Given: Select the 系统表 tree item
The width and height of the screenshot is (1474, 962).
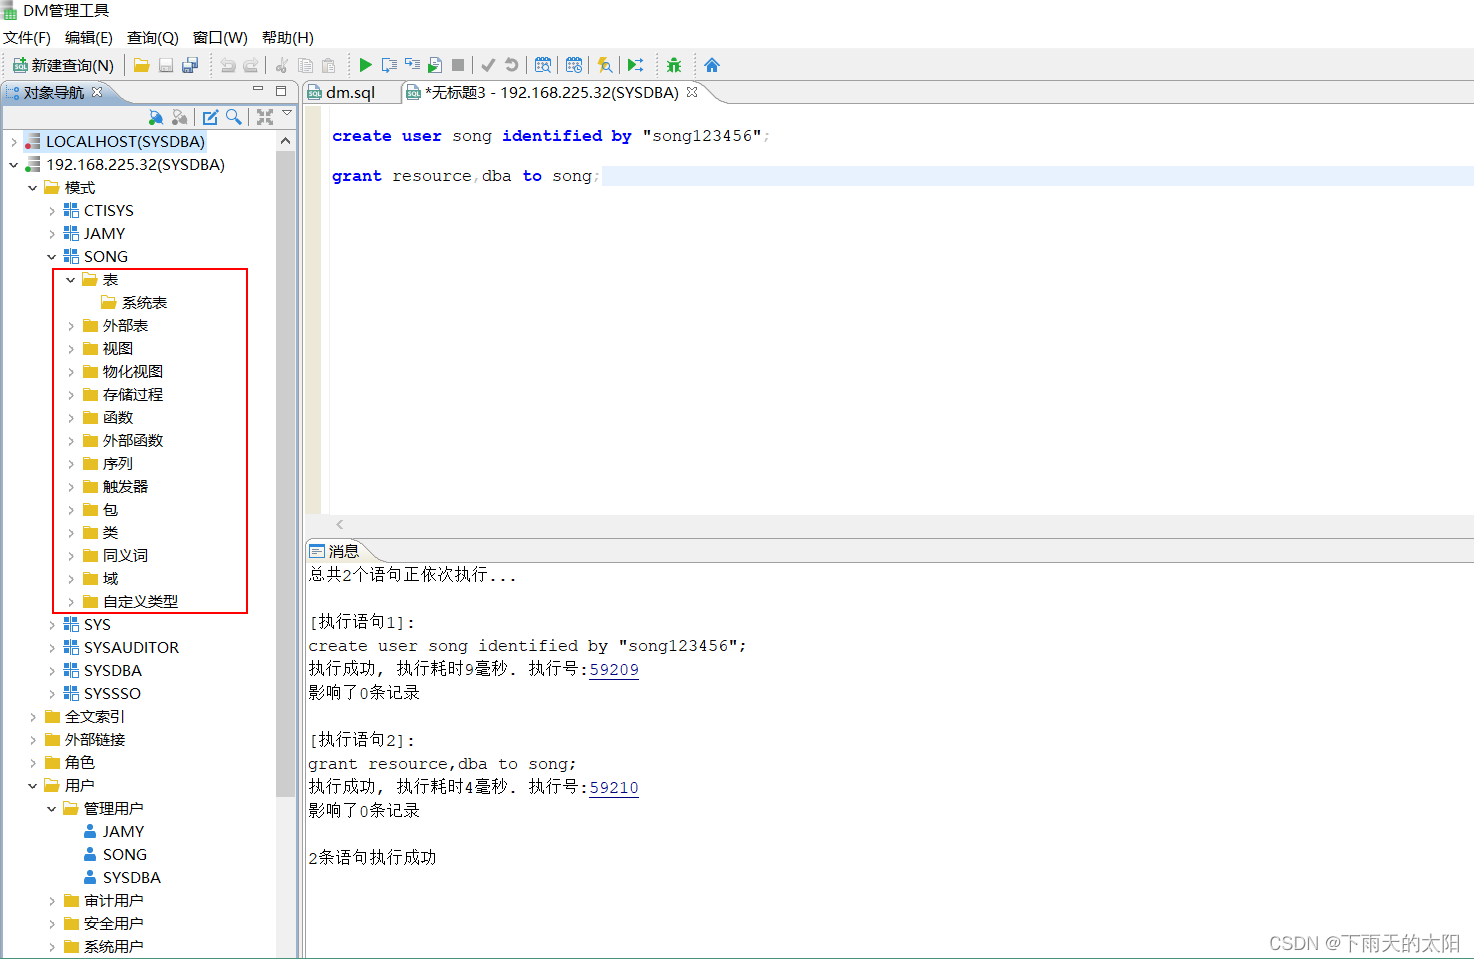Looking at the screenshot, I should 134,303.
